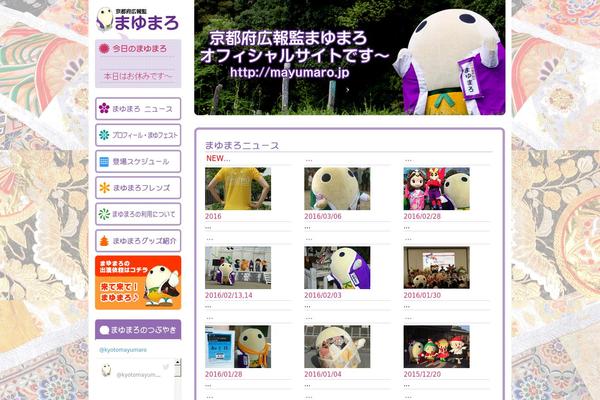
Task: Open the 2016/01/28 news date link
Action: point(223,374)
